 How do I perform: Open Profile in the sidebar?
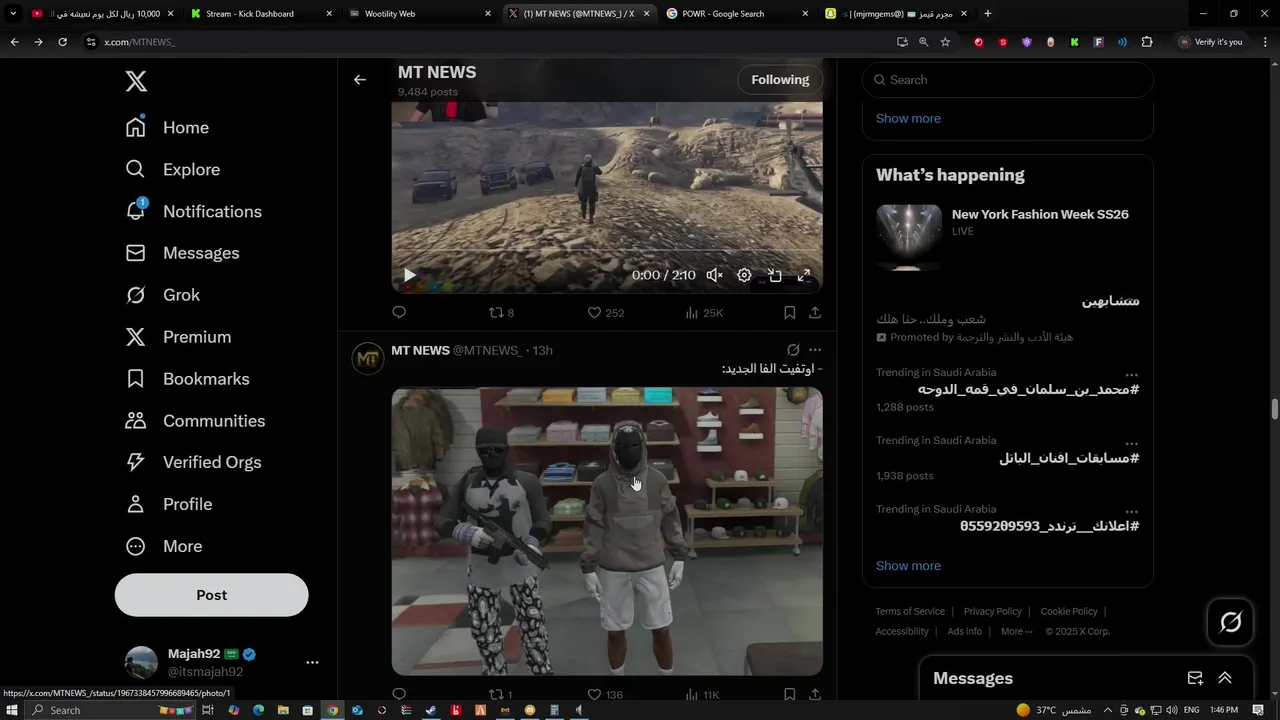(x=168, y=504)
